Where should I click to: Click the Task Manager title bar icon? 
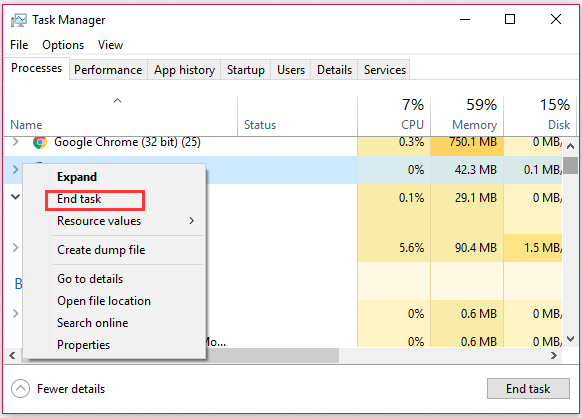coord(19,20)
